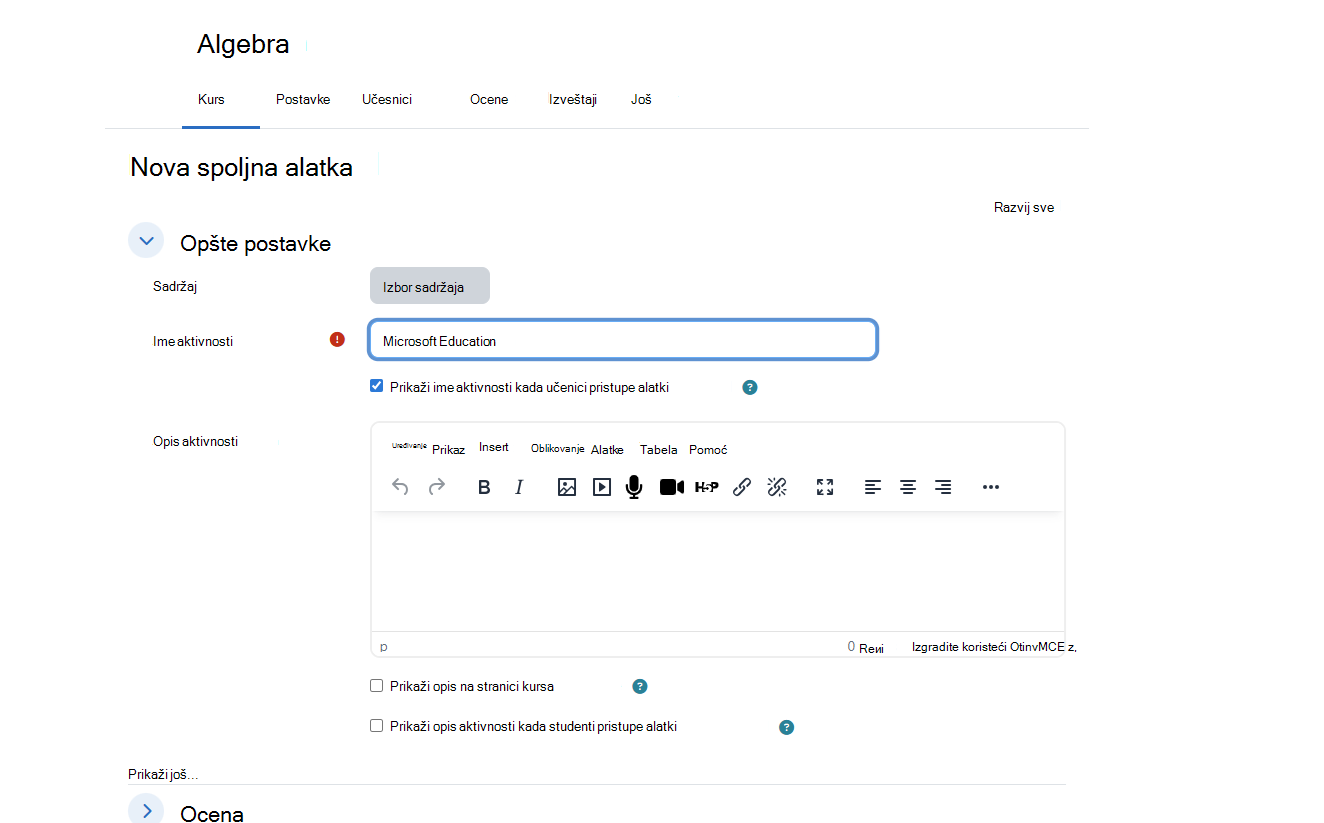Image resolution: width=1324 pixels, height=823 pixels.
Task: Open help for Prikaži opis na stranici kursa
Action: (x=640, y=687)
